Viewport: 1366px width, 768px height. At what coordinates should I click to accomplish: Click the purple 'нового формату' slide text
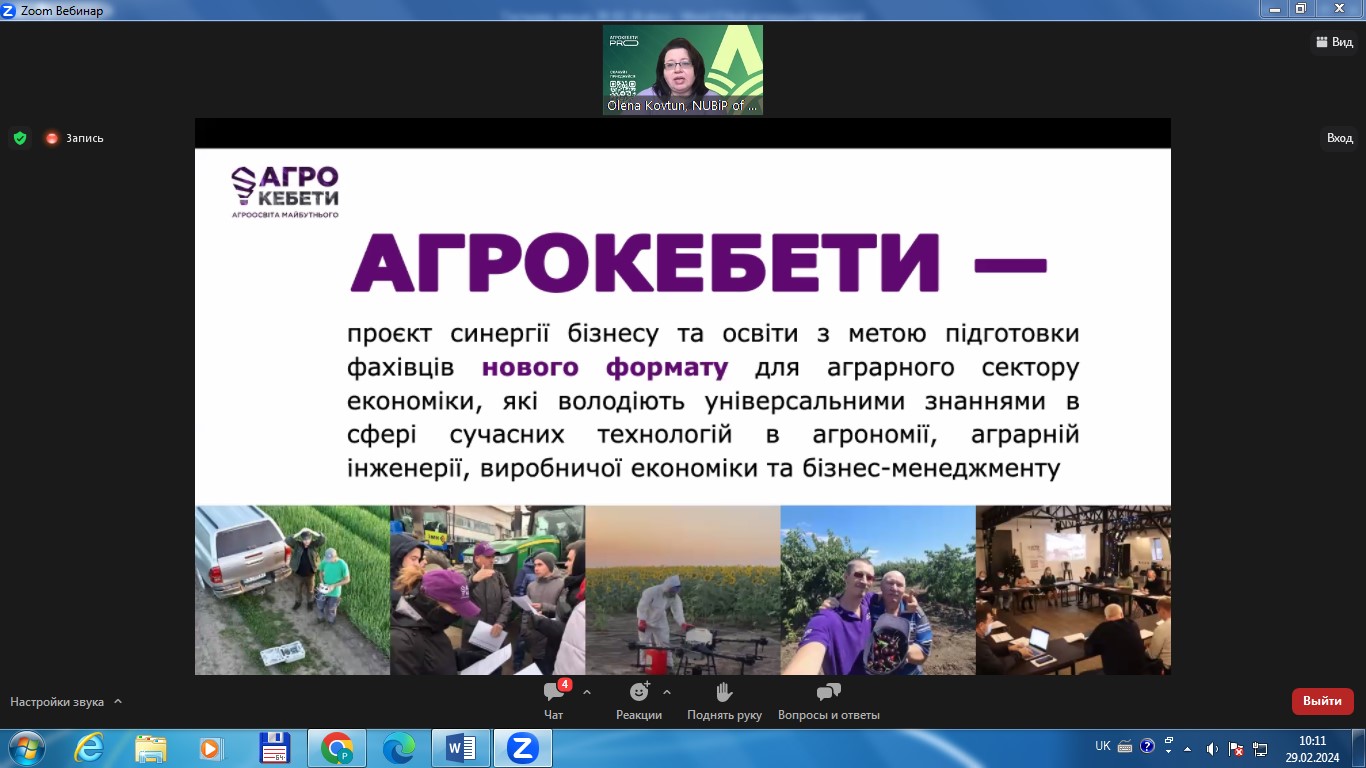[605, 367]
